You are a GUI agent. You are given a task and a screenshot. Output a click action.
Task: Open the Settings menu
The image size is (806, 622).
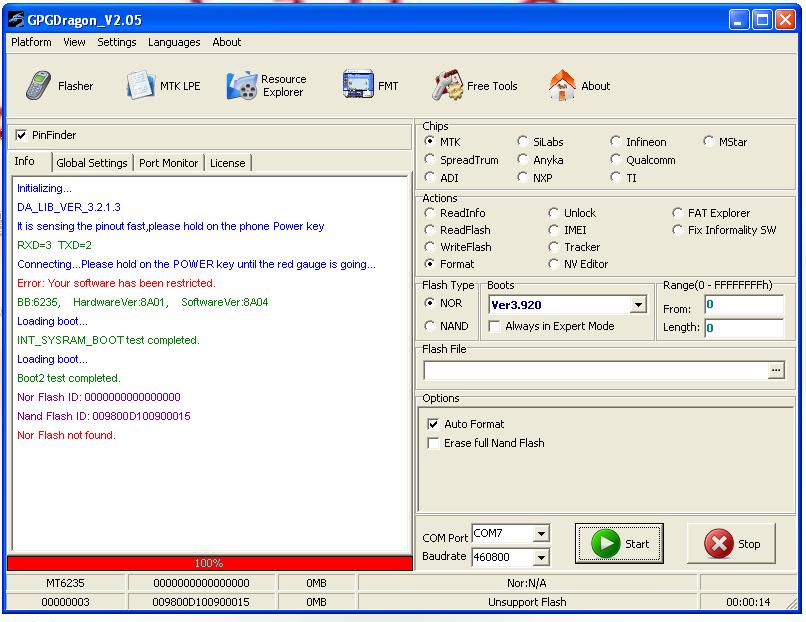pos(117,42)
